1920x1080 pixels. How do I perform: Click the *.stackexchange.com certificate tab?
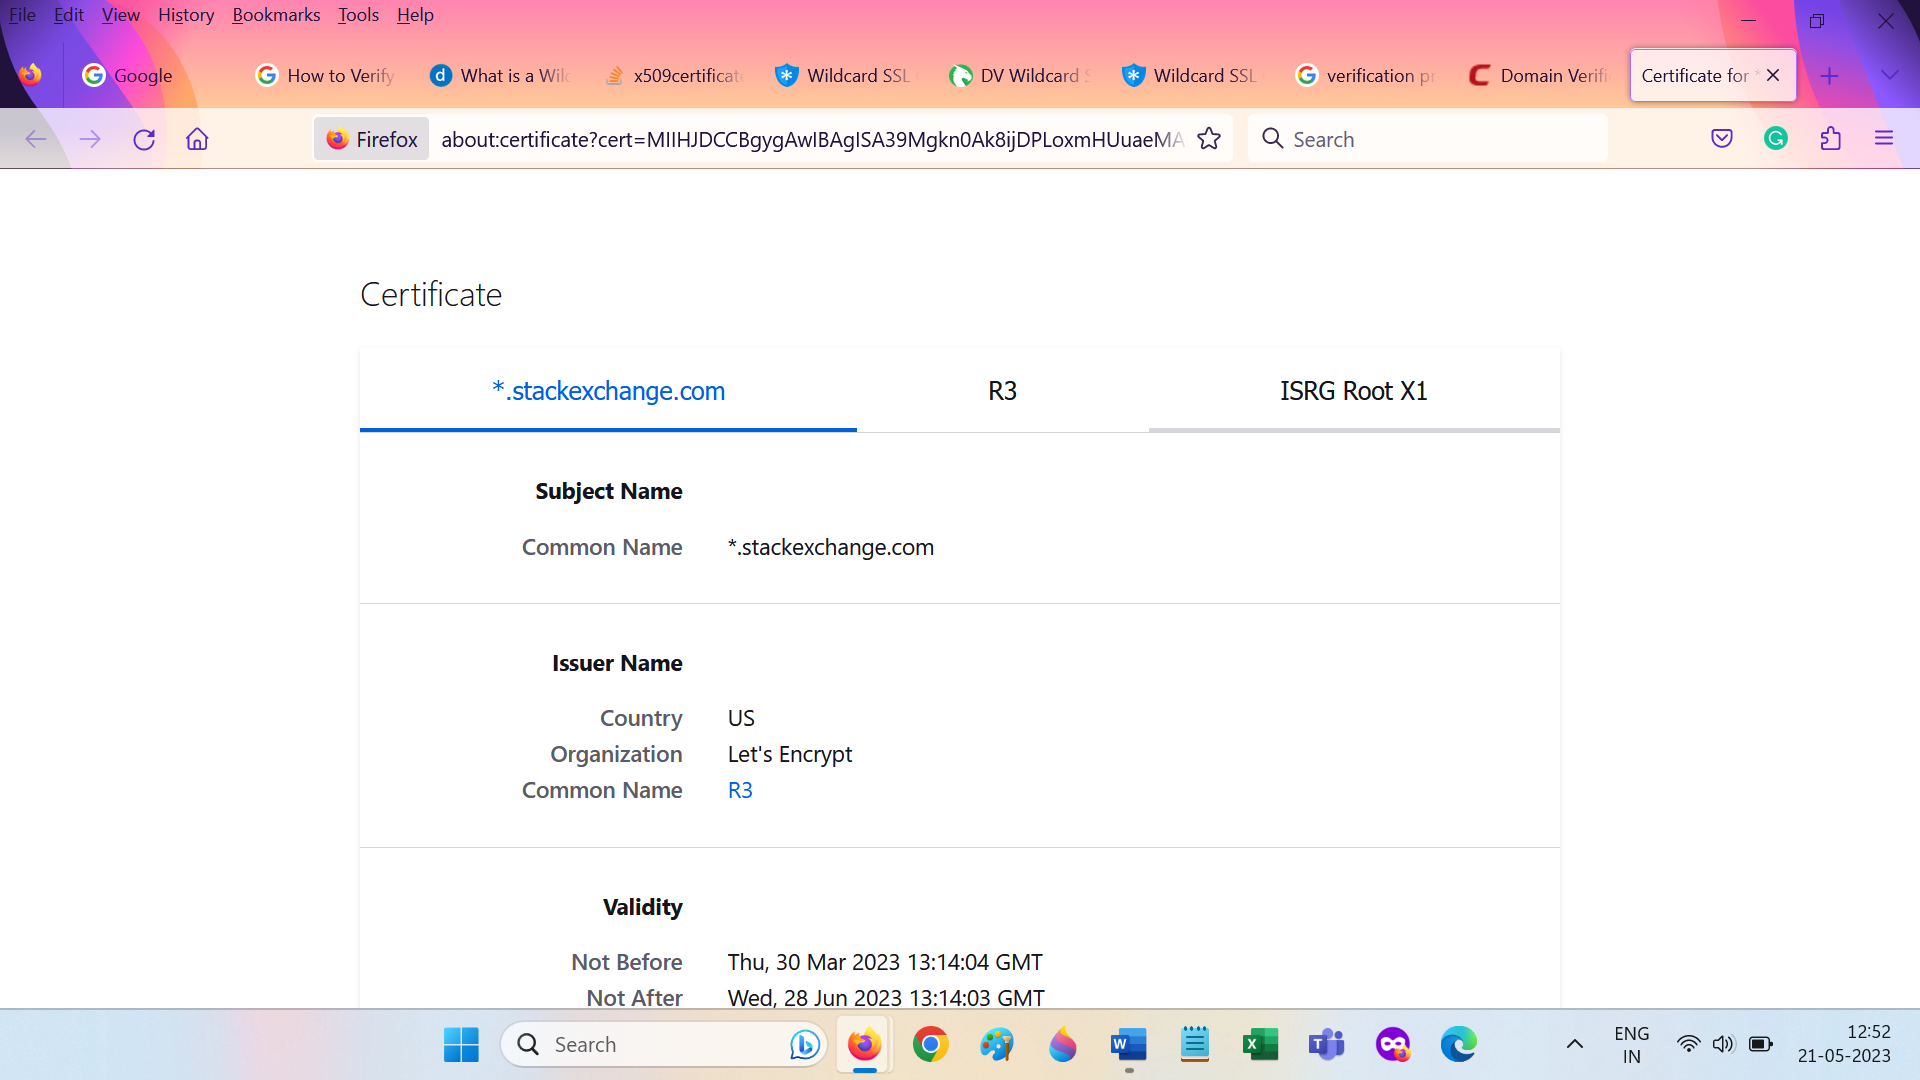click(x=608, y=389)
